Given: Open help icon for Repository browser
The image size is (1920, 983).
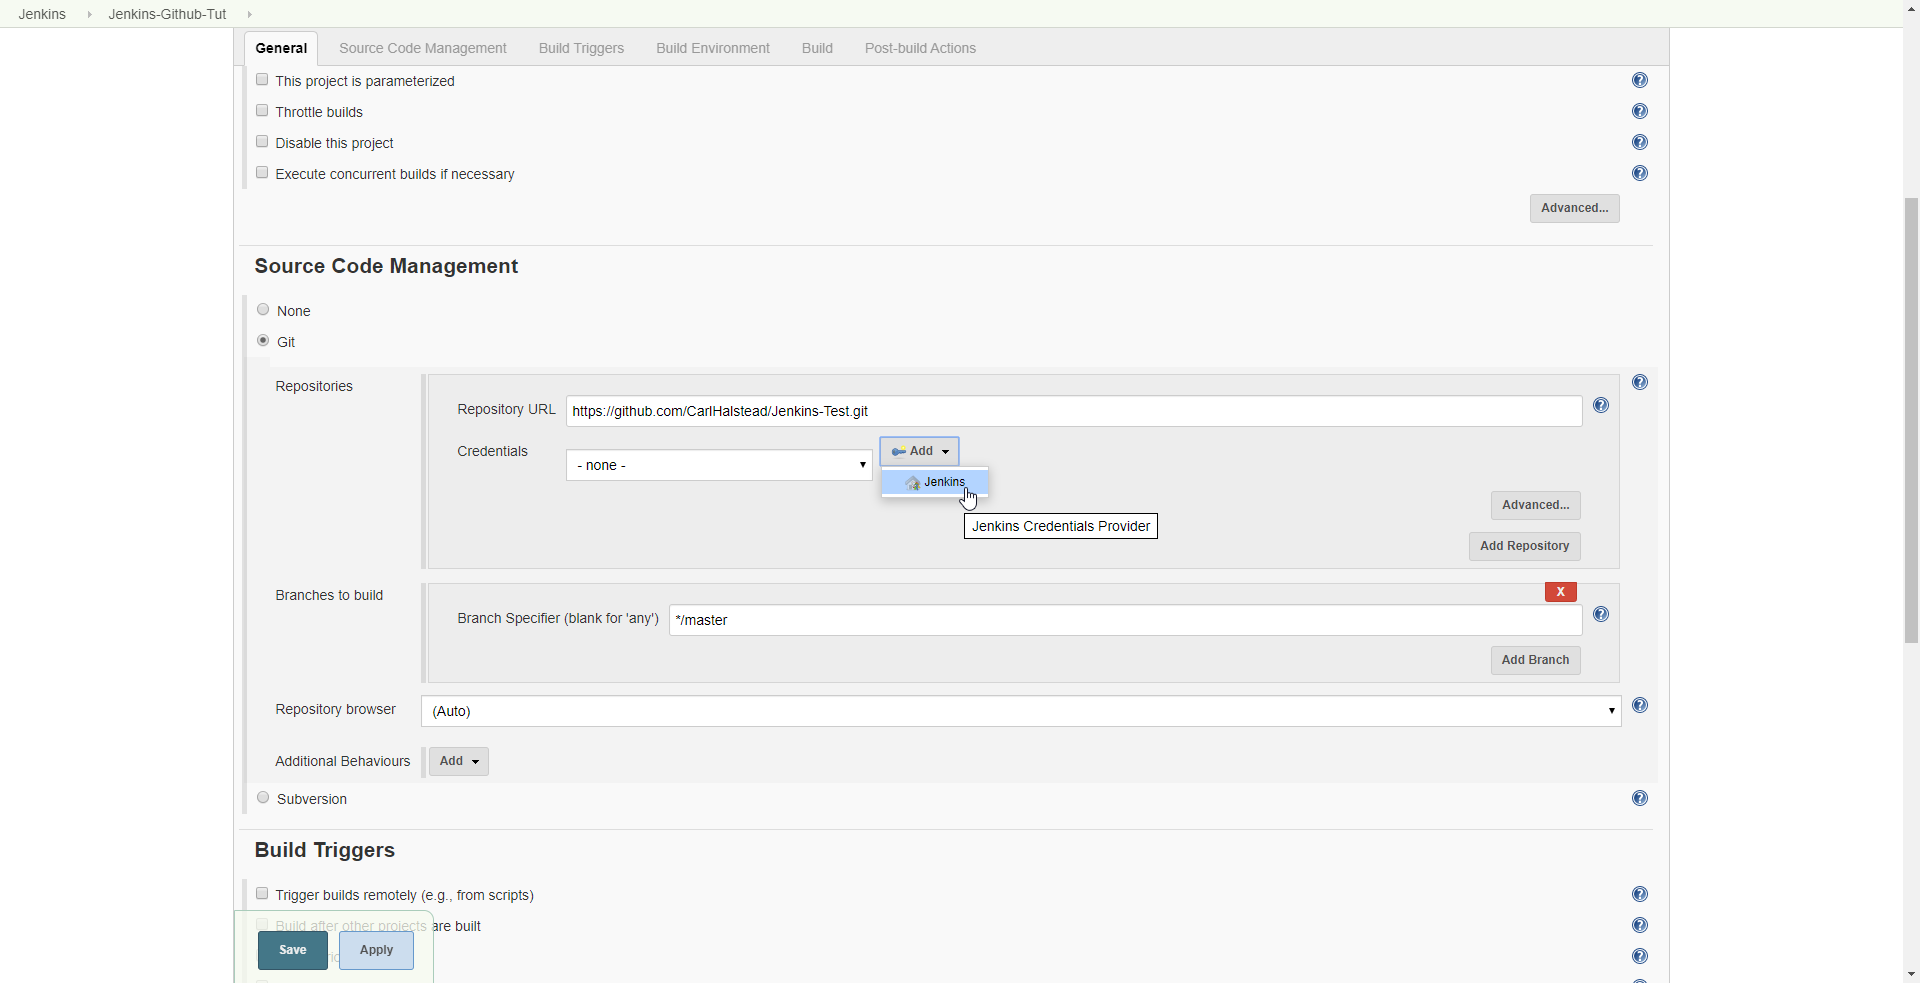Looking at the screenshot, I should coord(1640,705).
